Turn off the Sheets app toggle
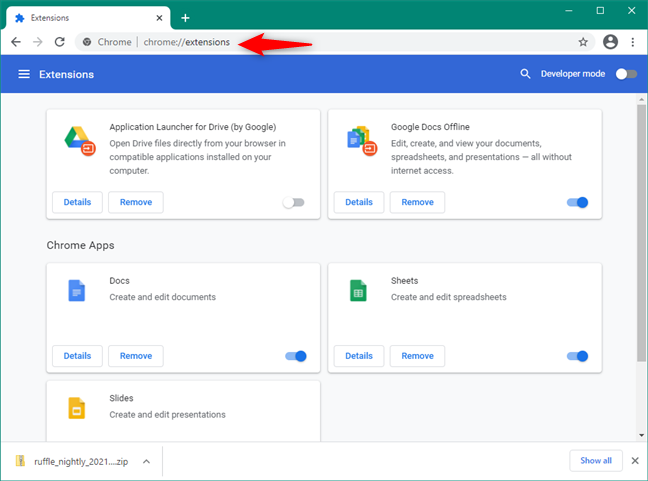 tap(577, 356)
